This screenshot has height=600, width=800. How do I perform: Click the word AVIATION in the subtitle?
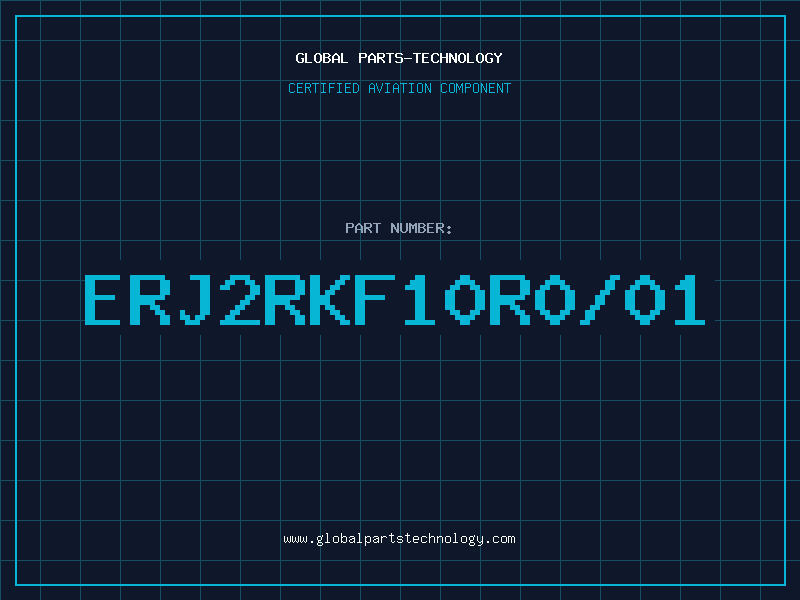coord(400,88)
